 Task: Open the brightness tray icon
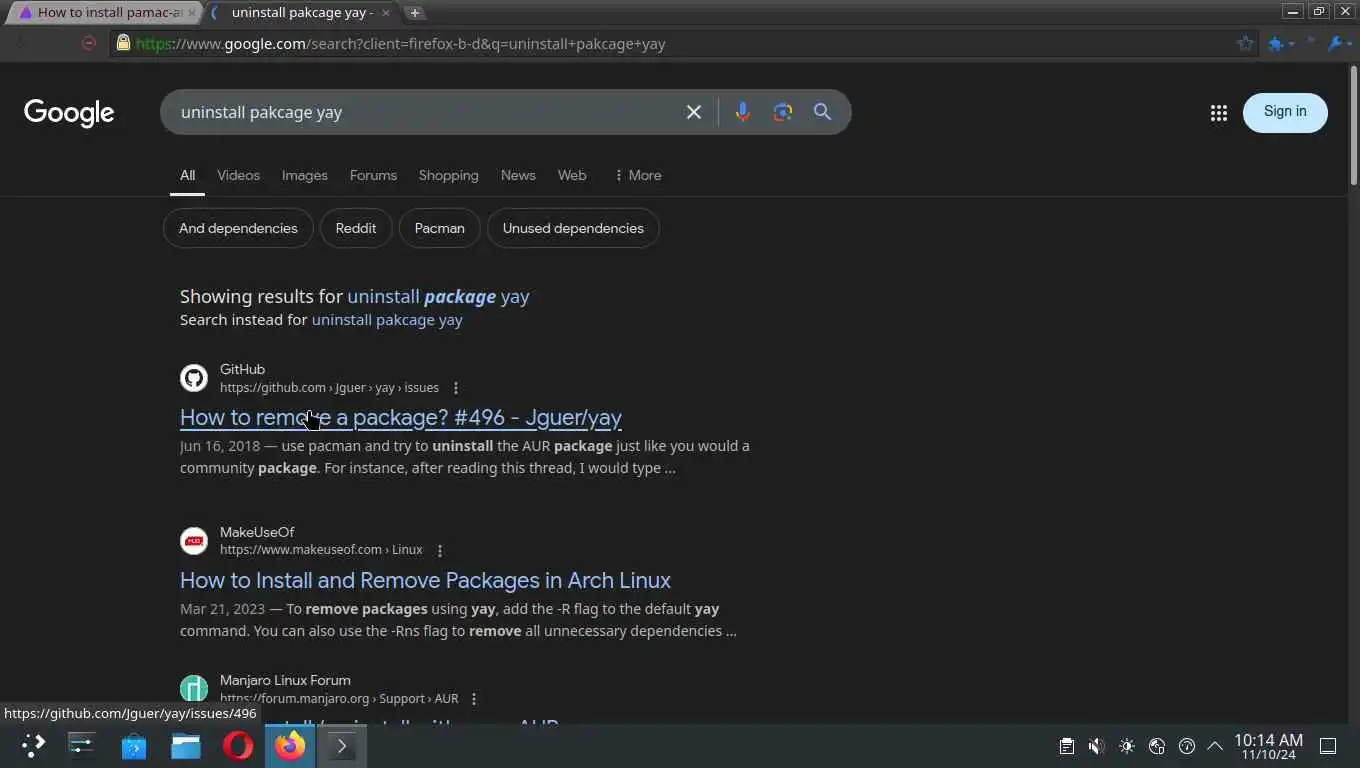1127,746
